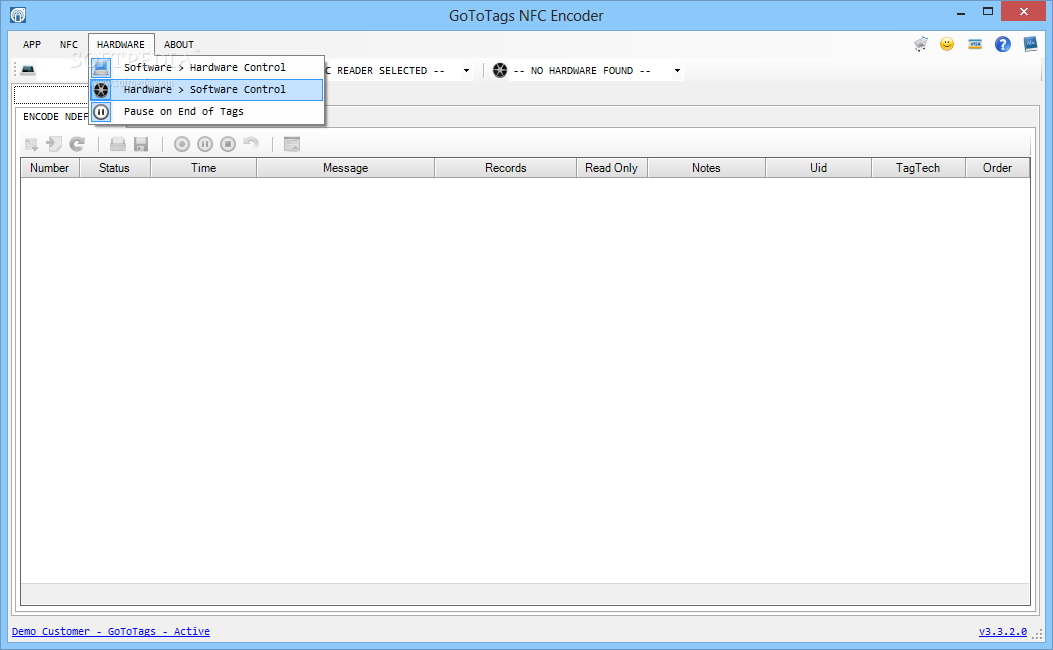Toggle Pause on End of Tags
The width and height of the screenshot is (1053, 650).
click(207, 111)
